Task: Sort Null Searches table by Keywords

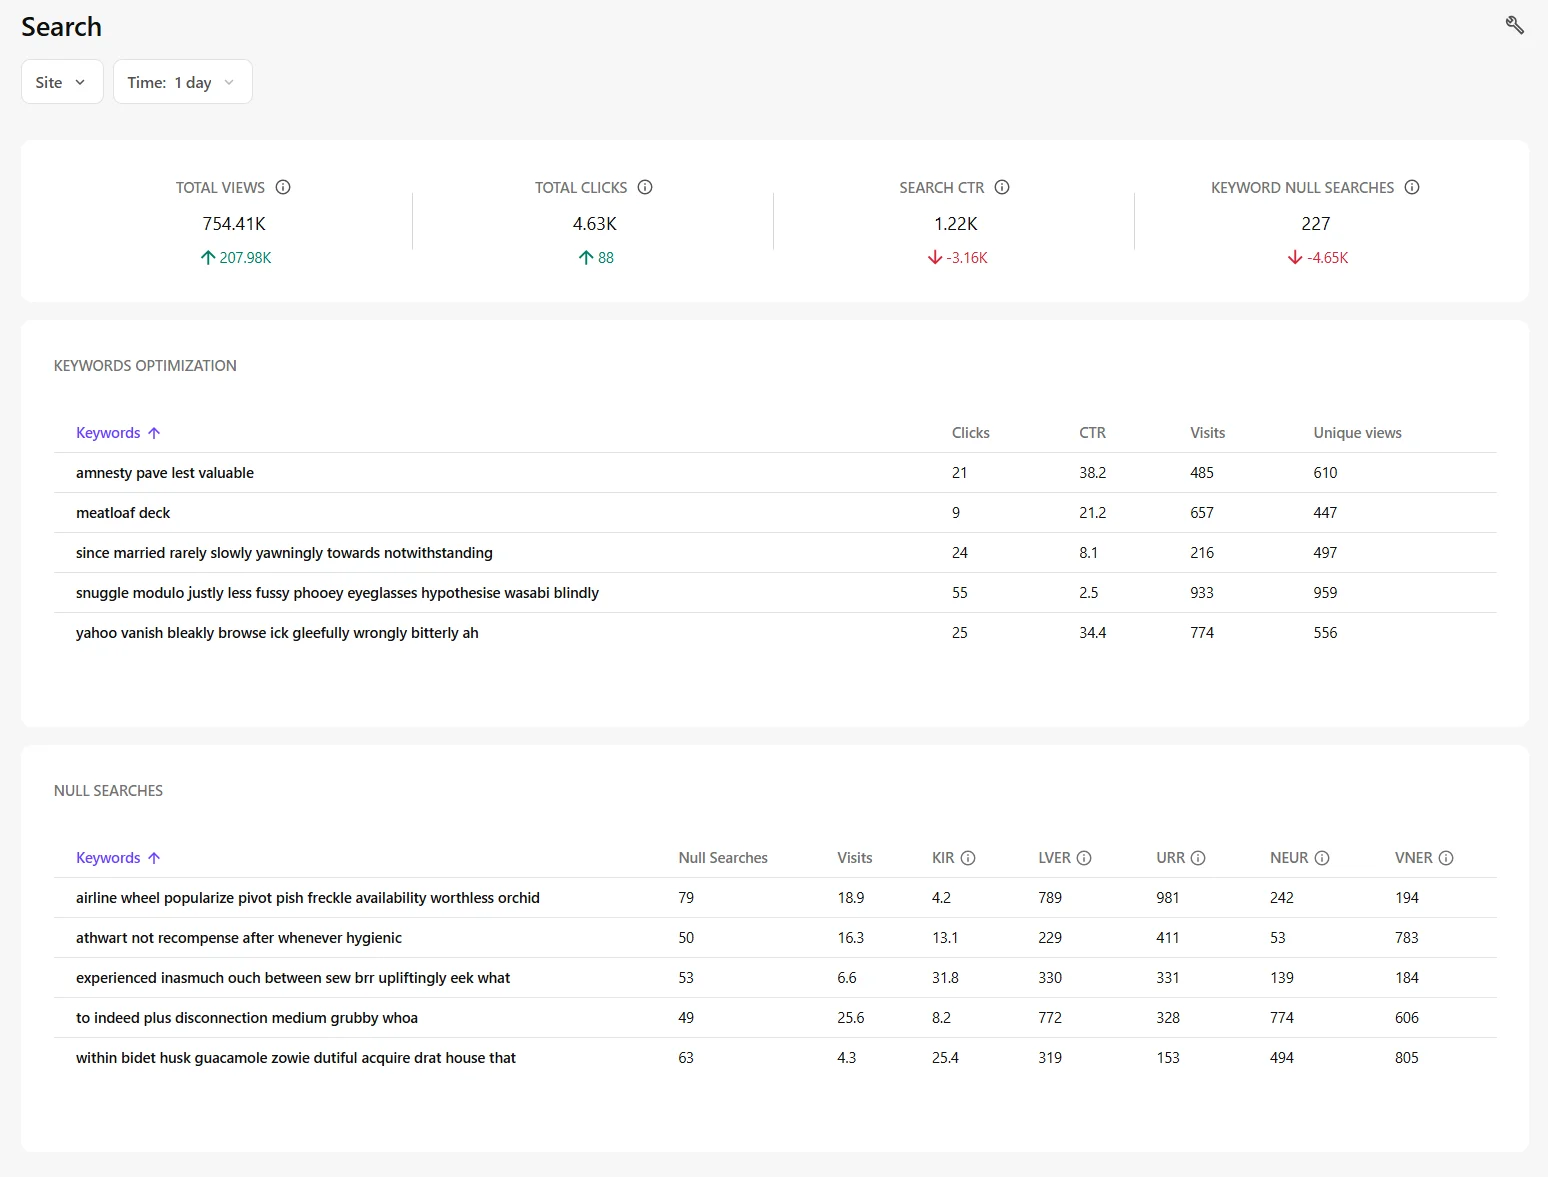Action: (118, 858)
